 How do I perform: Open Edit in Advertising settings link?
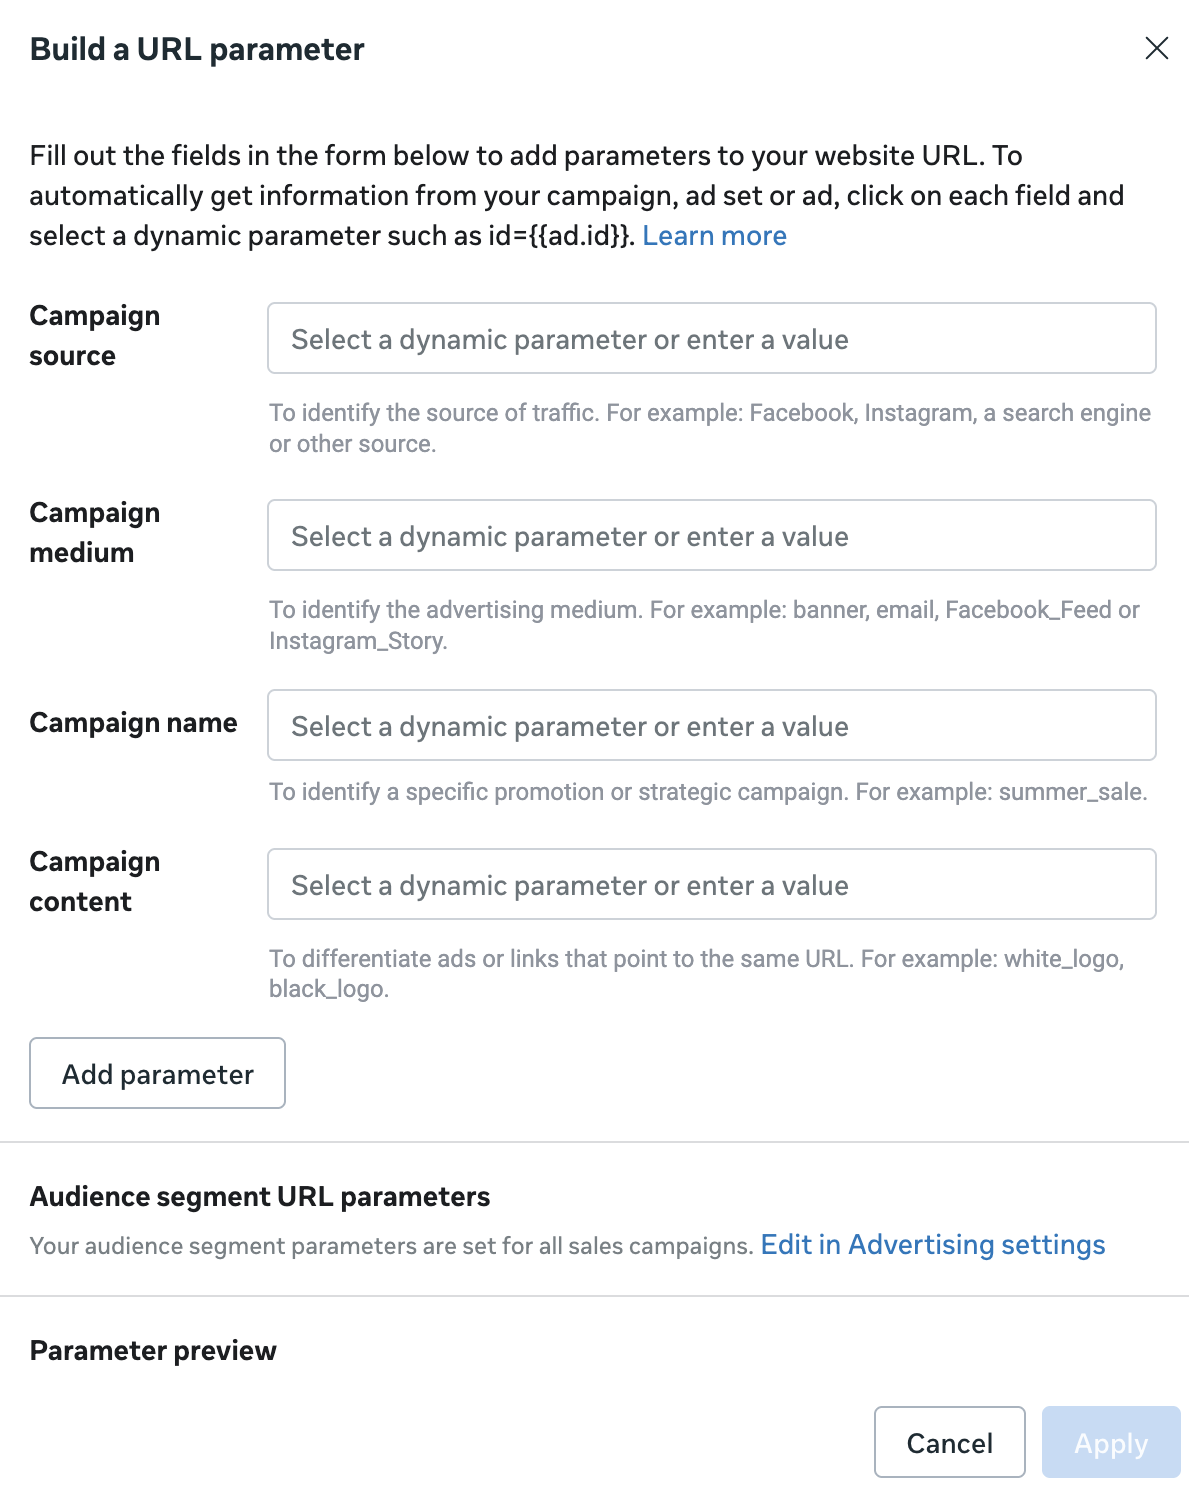pos(932,1245)
